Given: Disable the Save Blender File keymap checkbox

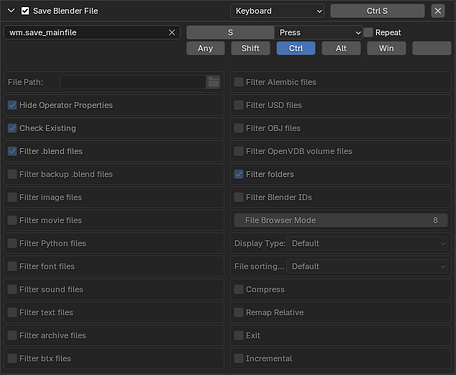Looking at the screenshot, I should (25, 11).
